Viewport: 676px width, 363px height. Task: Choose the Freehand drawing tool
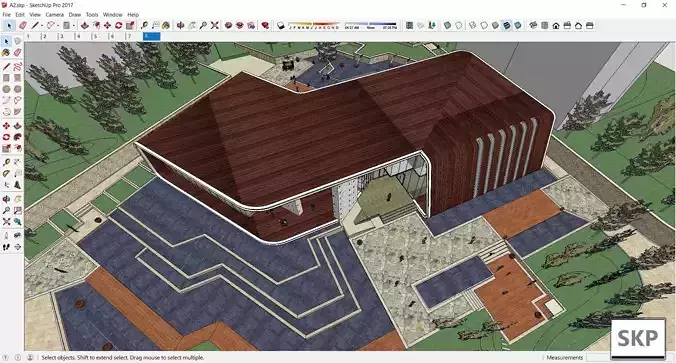click(x=17, y=66)
